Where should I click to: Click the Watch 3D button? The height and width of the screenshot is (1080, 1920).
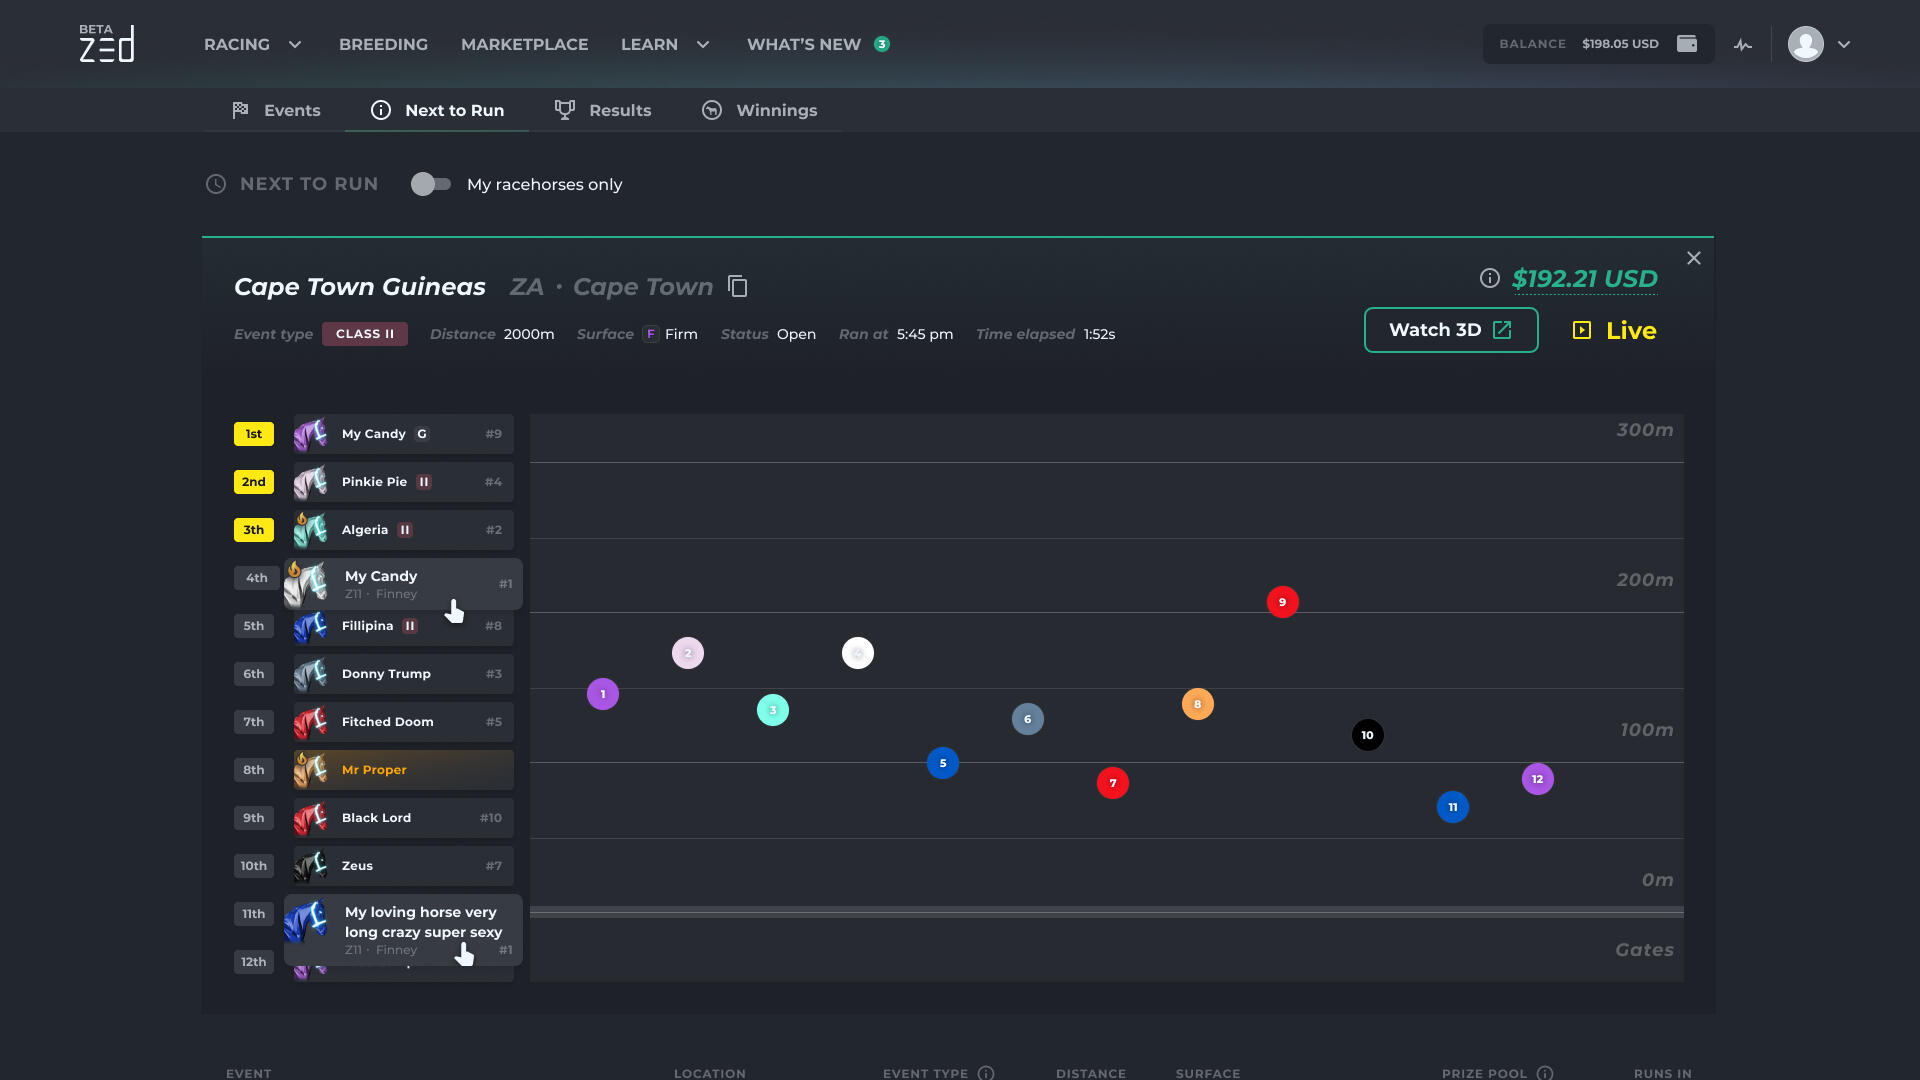[x=1450, y=330]
